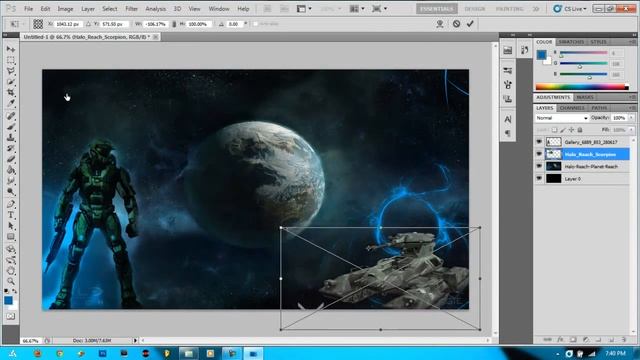
Task: Select the Eyedropper tool
Action: (11, 103)
